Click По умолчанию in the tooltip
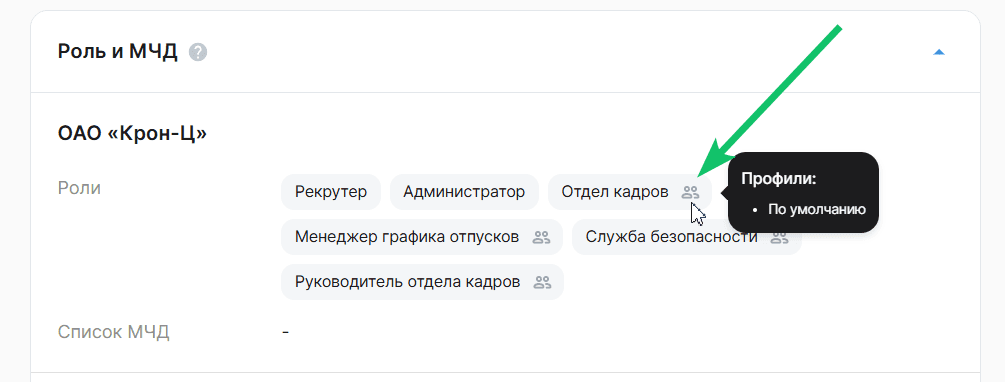This screenshot has width=1005, height=382. click(x=817, y=210)
